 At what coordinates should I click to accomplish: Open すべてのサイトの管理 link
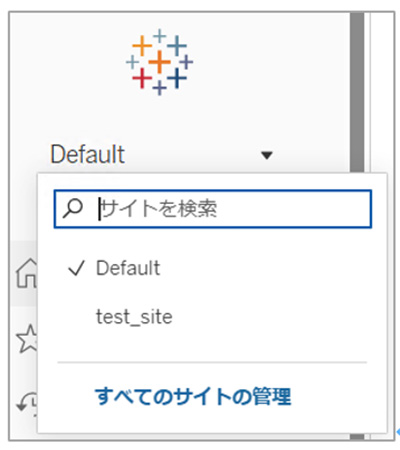click(193, 396)
